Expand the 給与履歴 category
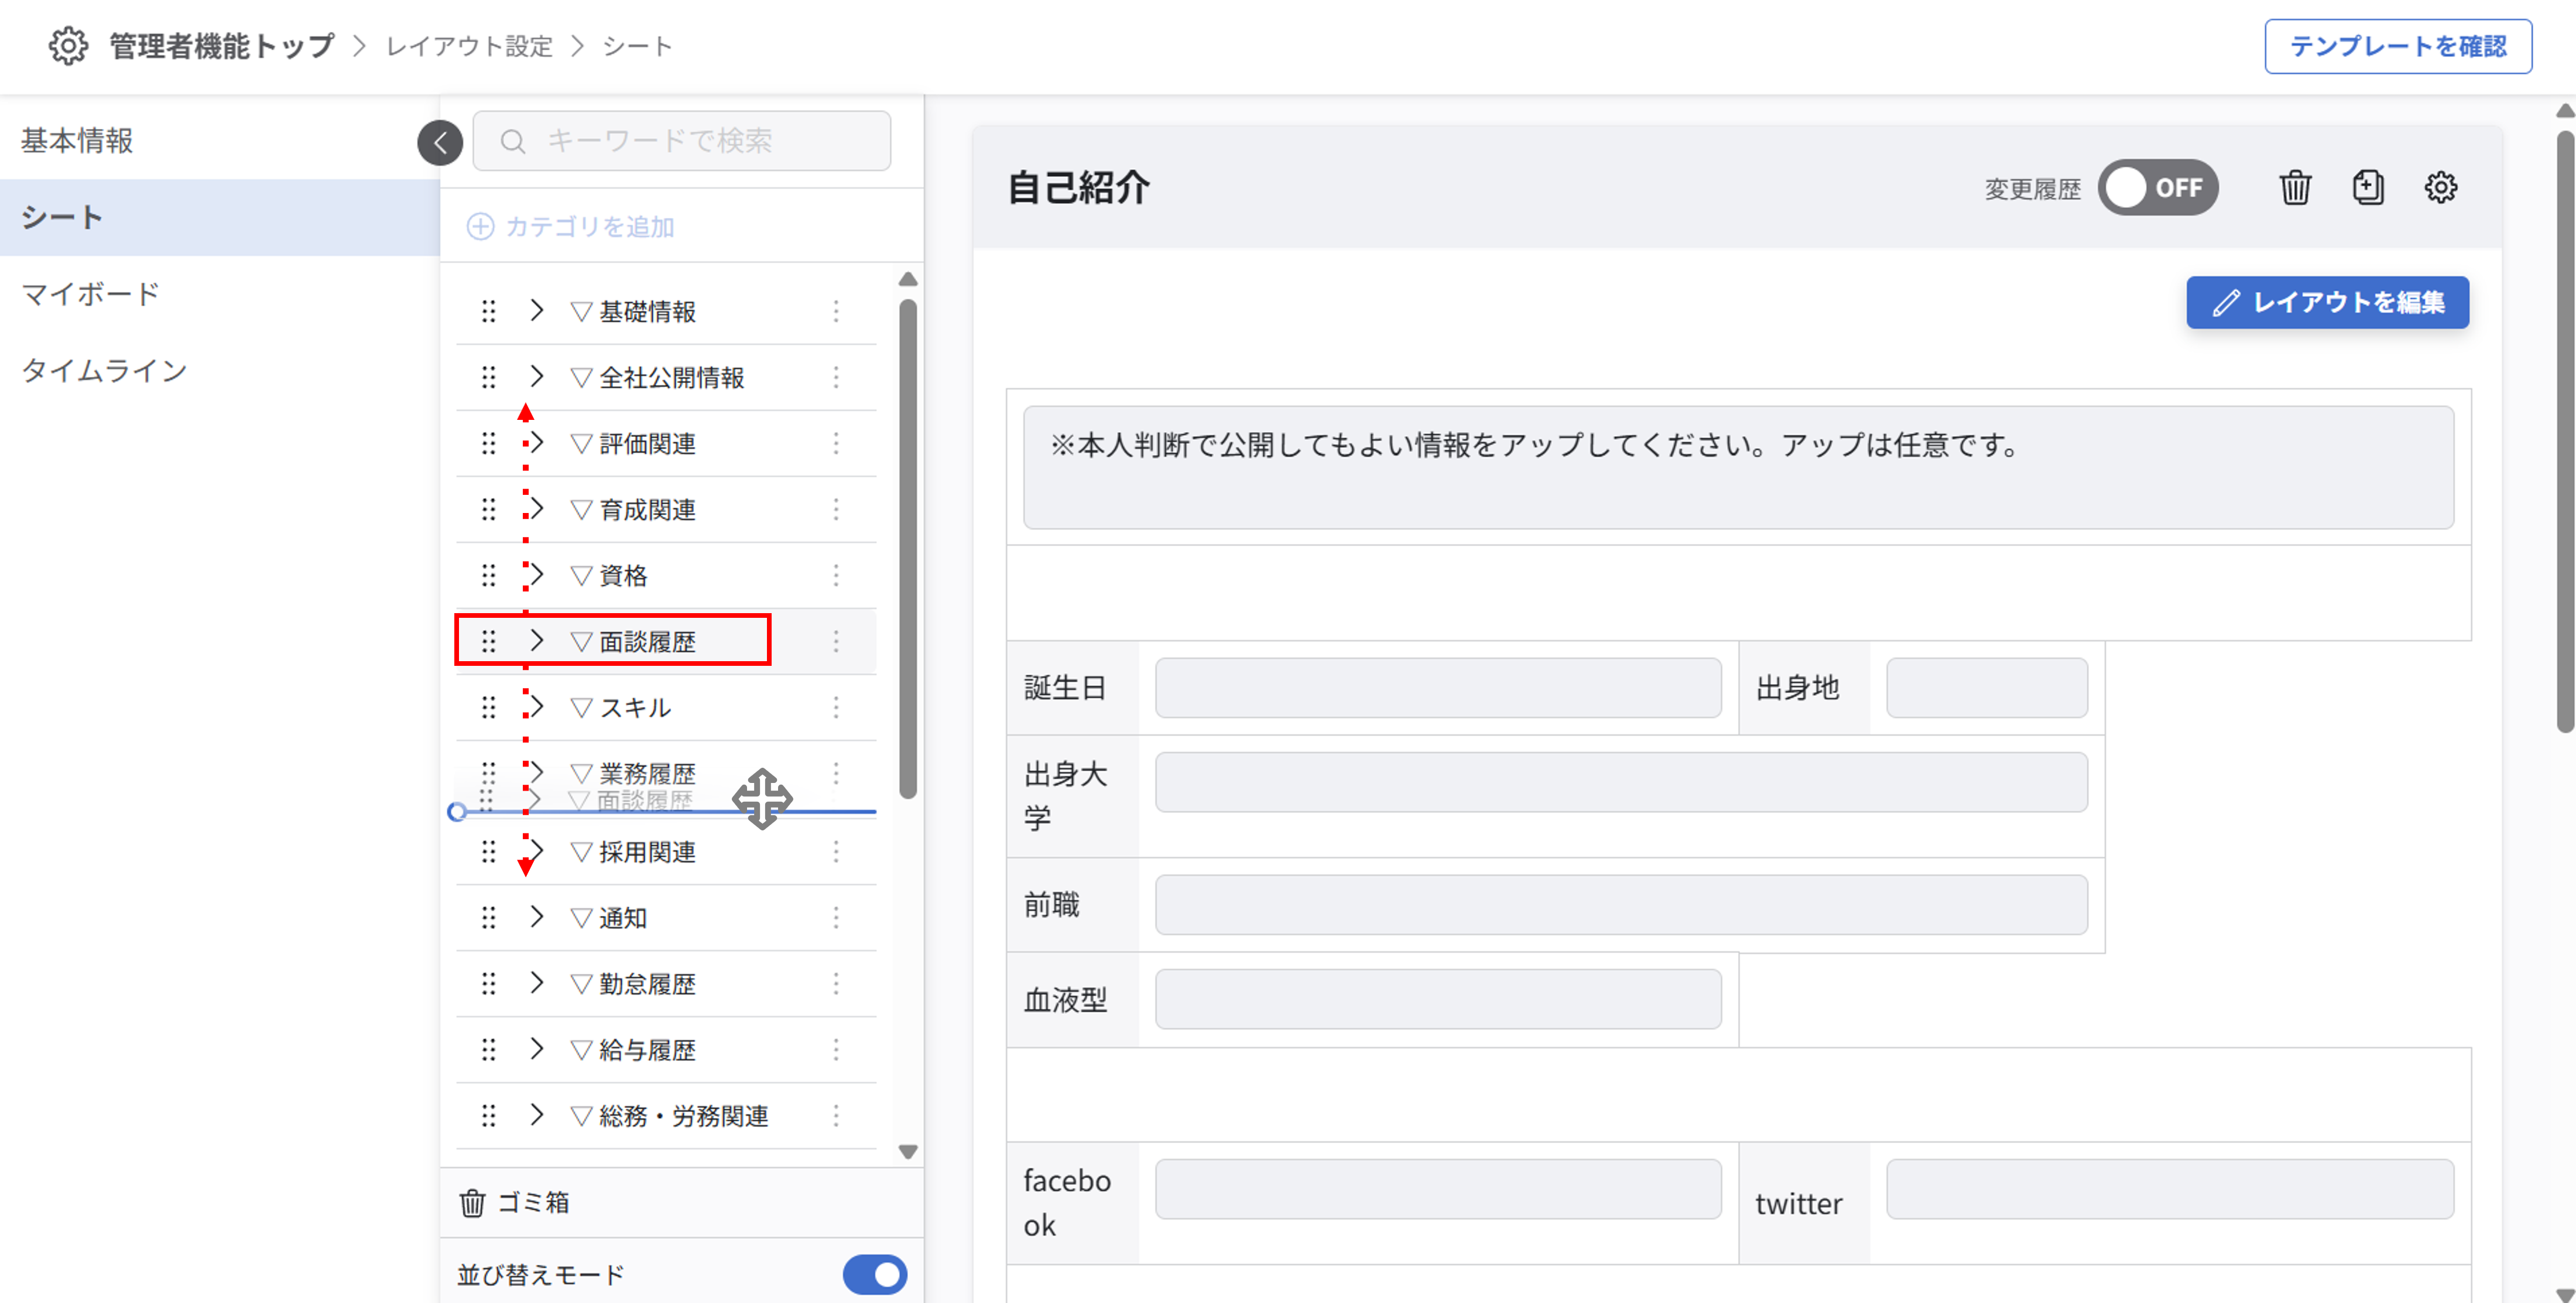The image size is (2576, 1303). (x=537, y=1049)
